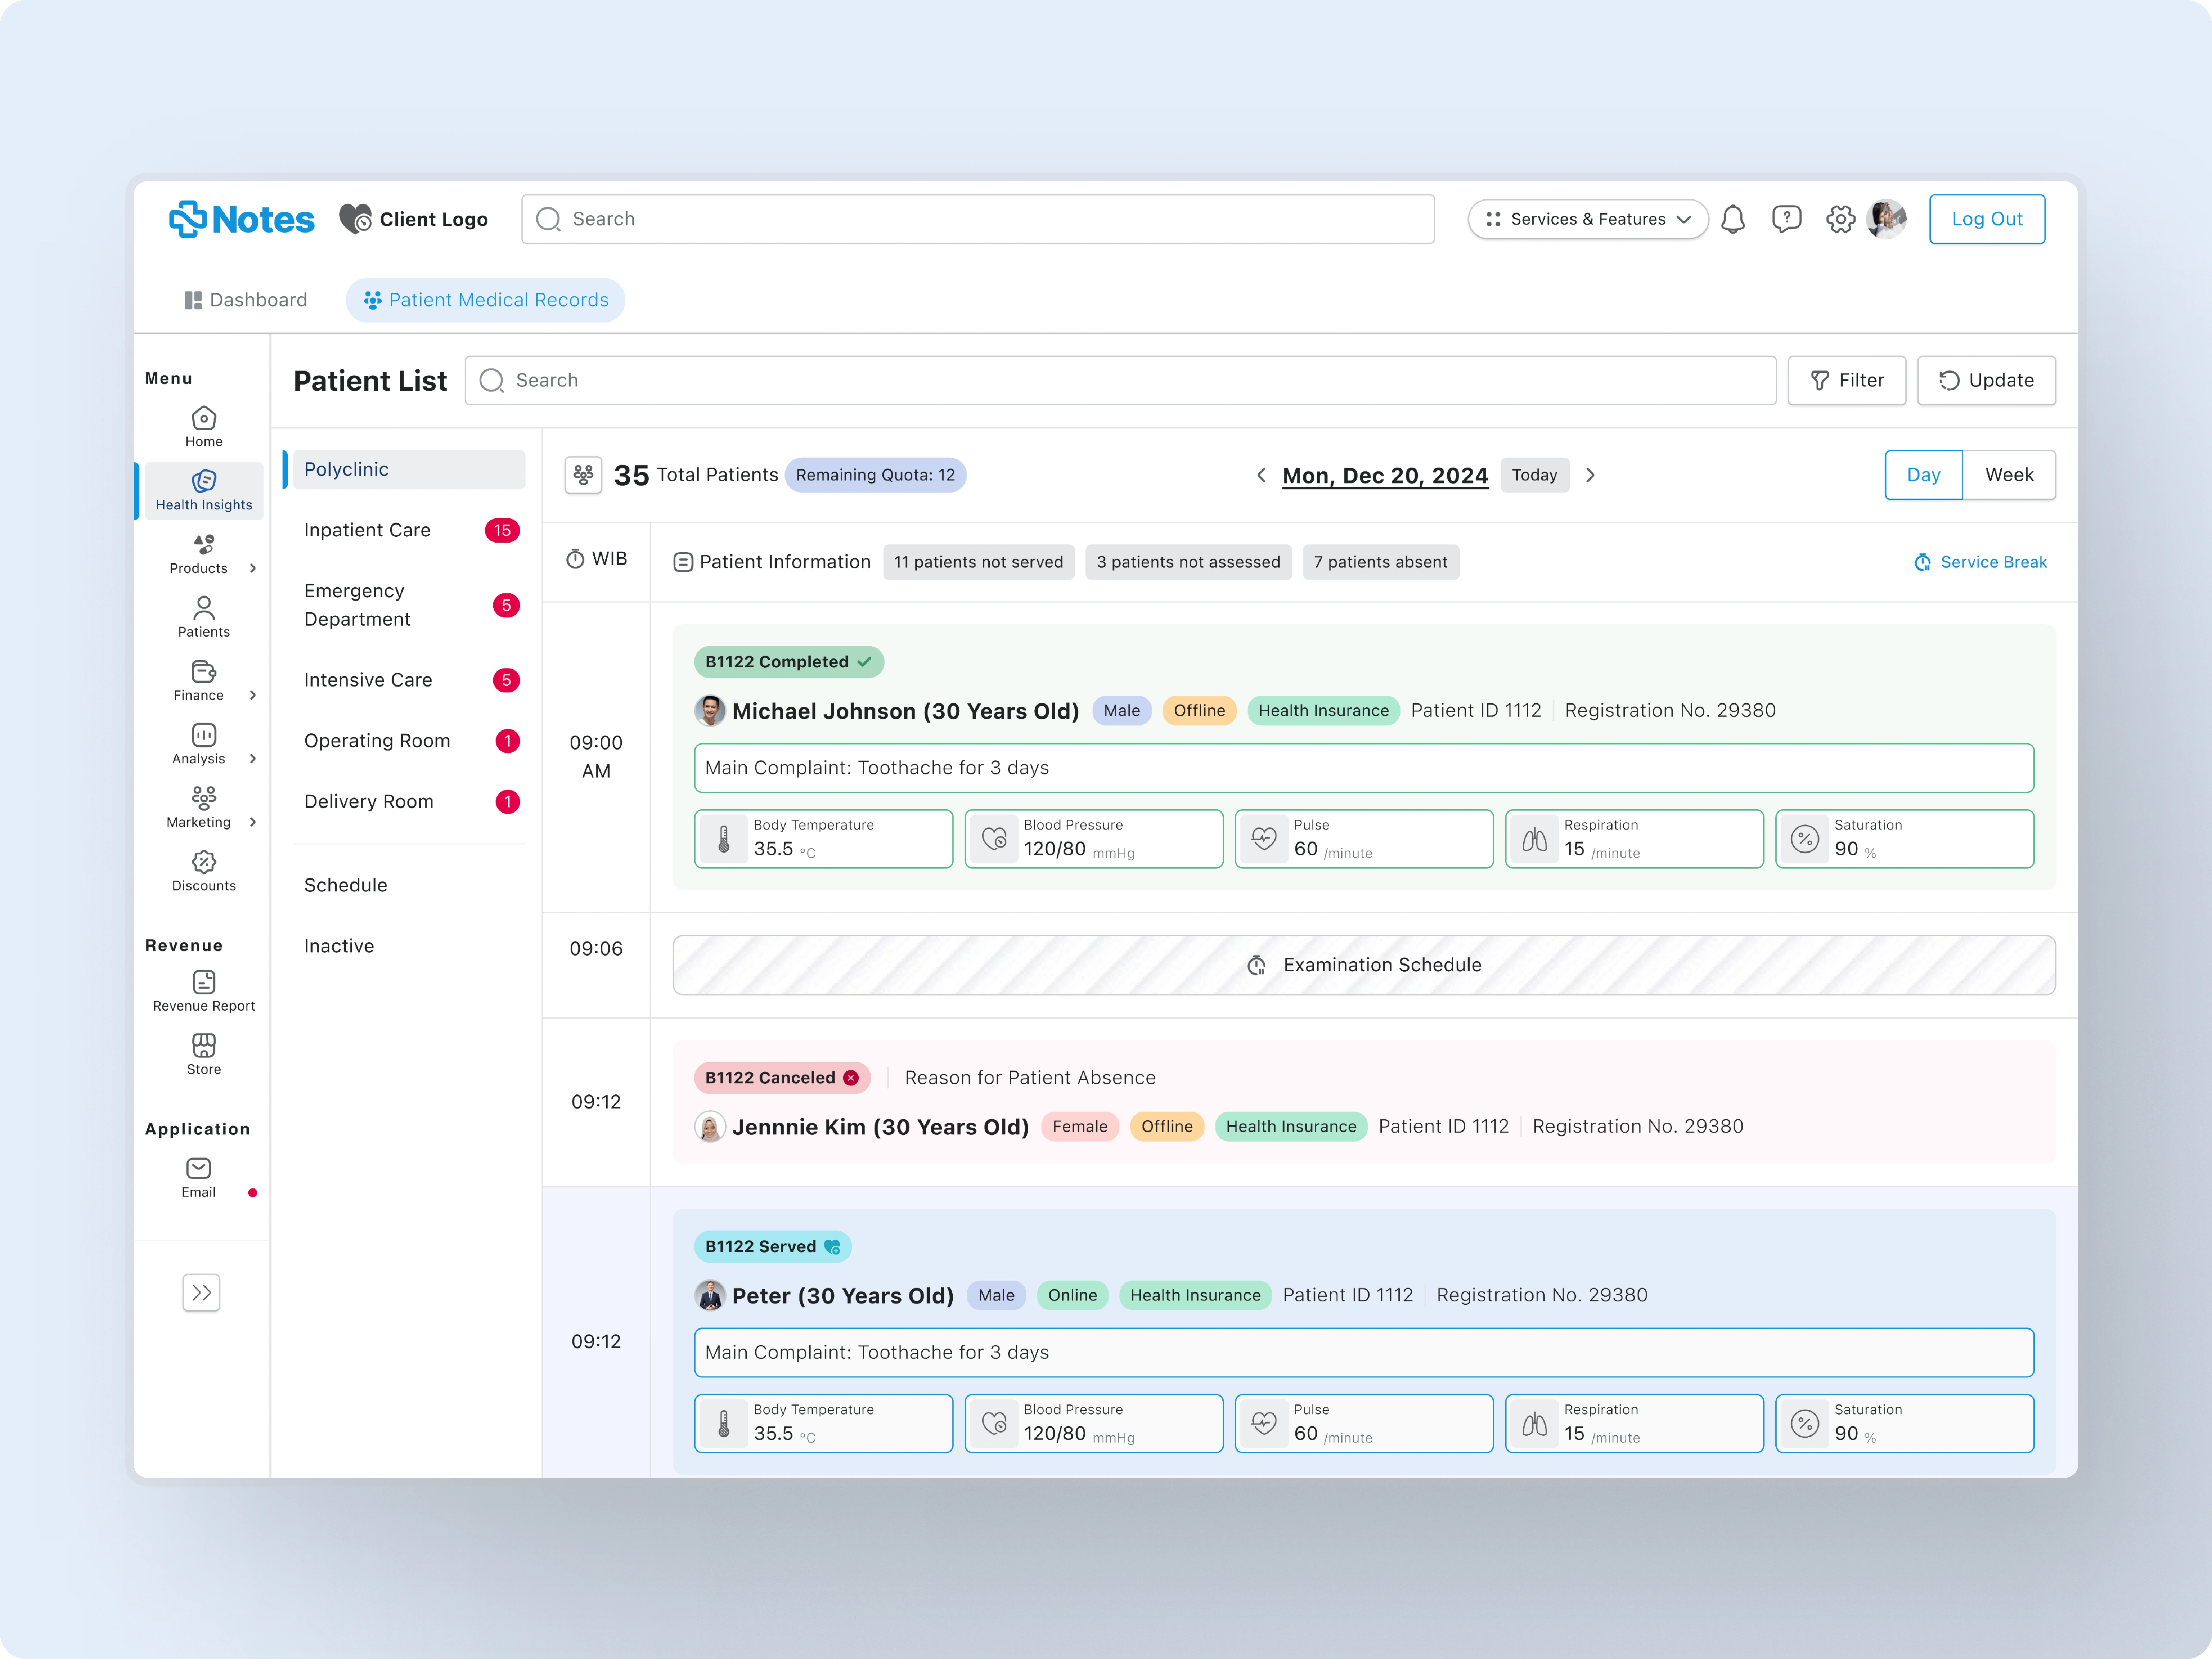Go to next day using the right chevron

(x=1590, y=475)
